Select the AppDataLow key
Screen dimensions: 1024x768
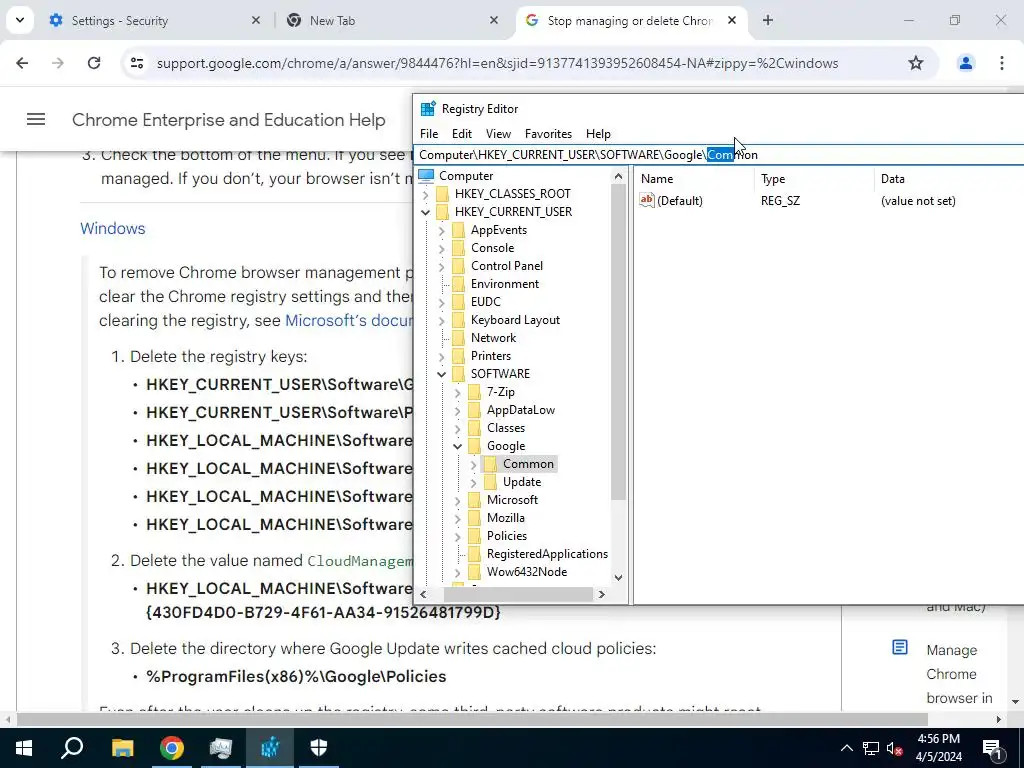(x=521, y=410)
